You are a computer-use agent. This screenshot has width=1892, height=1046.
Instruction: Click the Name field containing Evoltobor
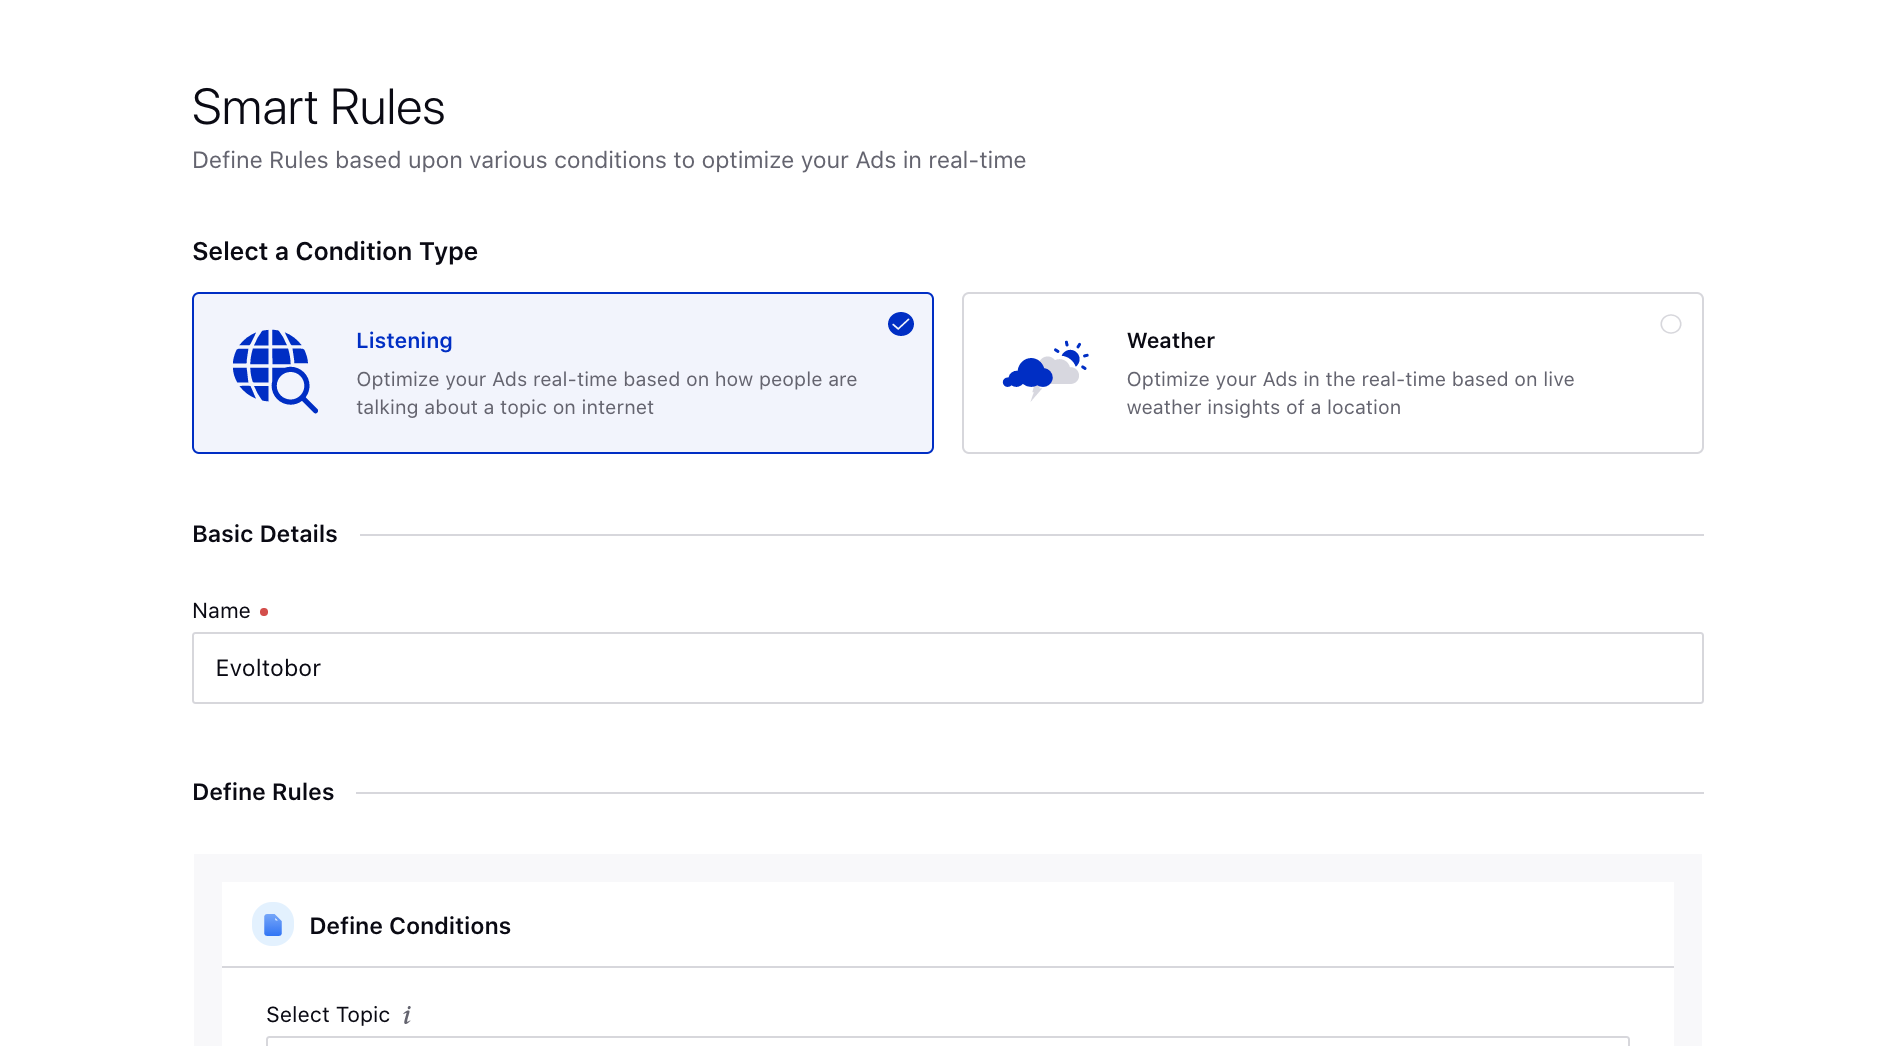point(948,668)
